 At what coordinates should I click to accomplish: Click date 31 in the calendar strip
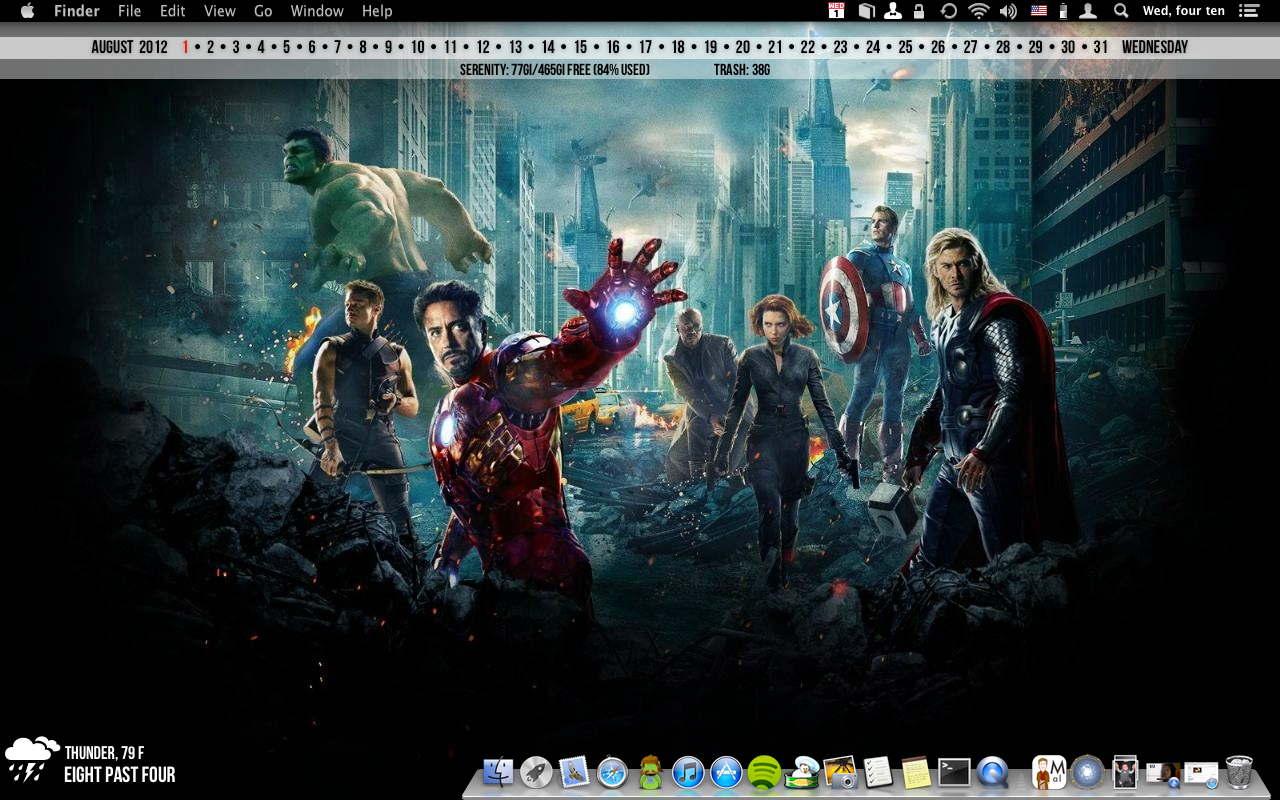pyautogui.click(x=1100, y=47)
